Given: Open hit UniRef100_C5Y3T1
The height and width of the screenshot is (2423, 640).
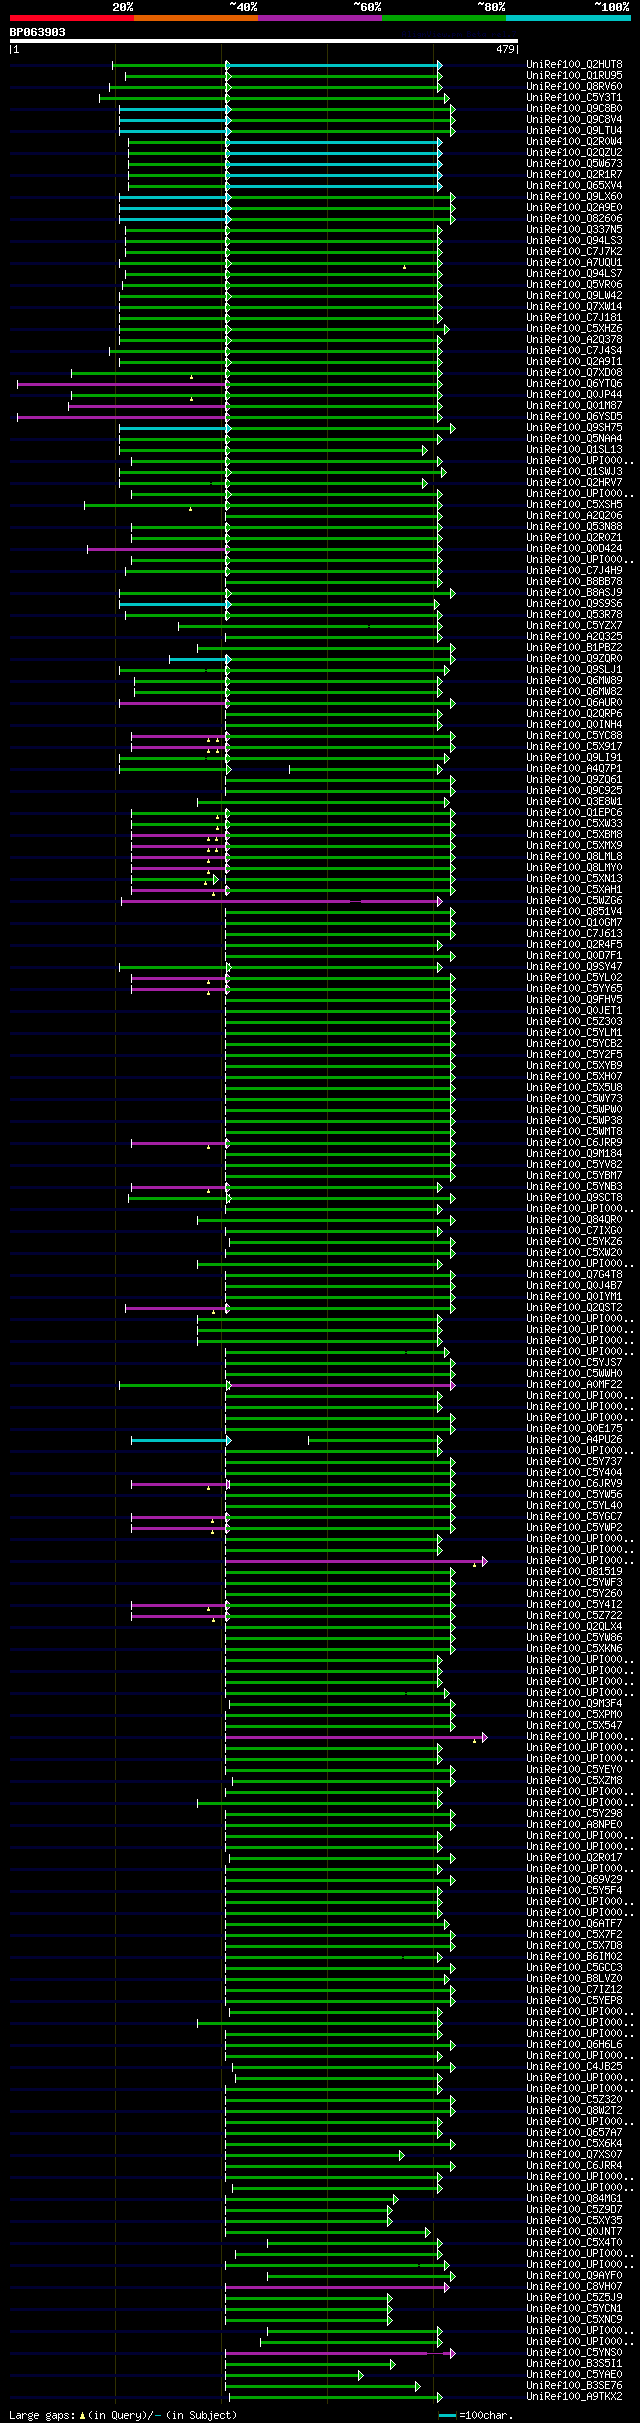Looking at the screenshot, I should (x=574, y=98).
